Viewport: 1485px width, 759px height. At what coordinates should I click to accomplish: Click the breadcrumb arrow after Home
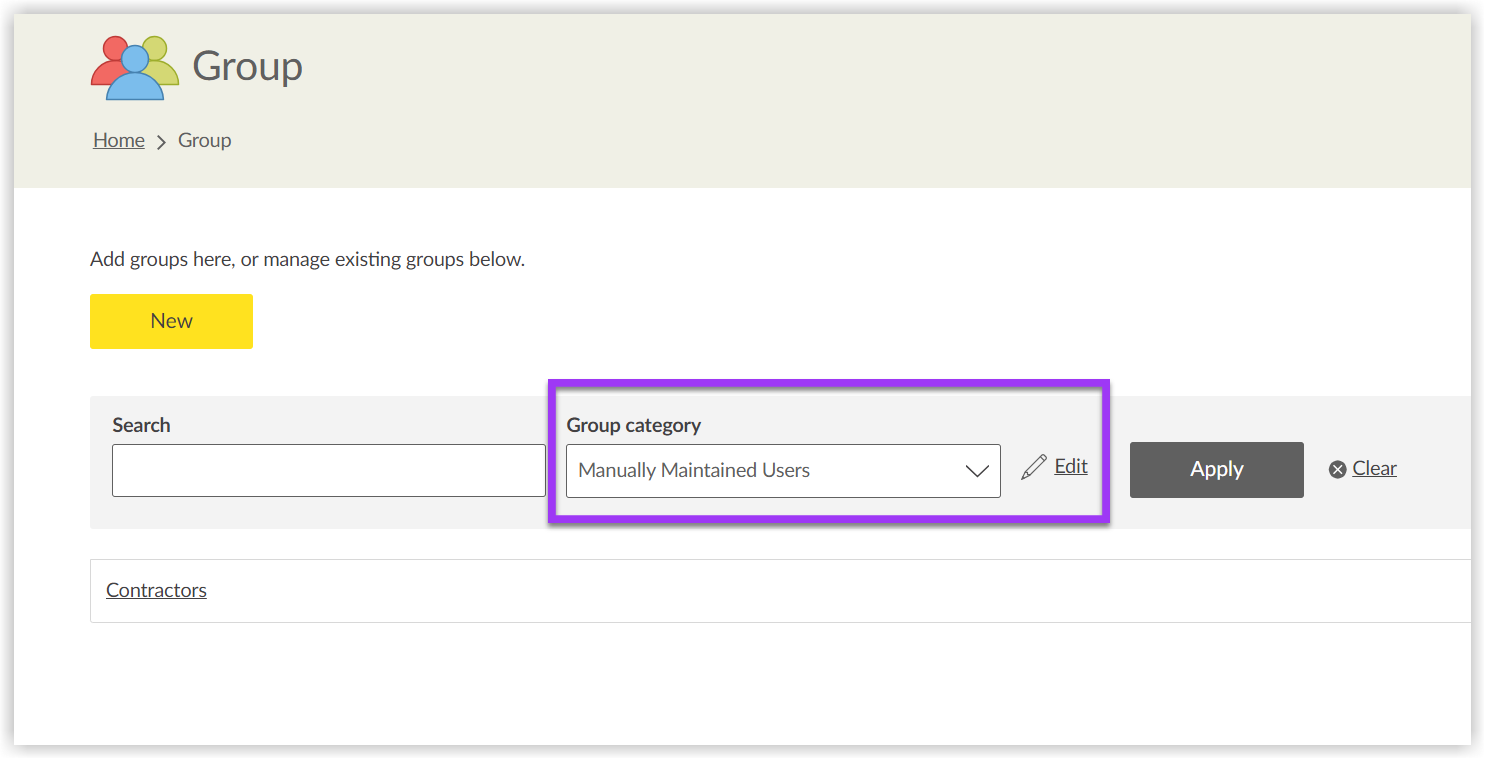pyautogui.click(x=160, y=140)
